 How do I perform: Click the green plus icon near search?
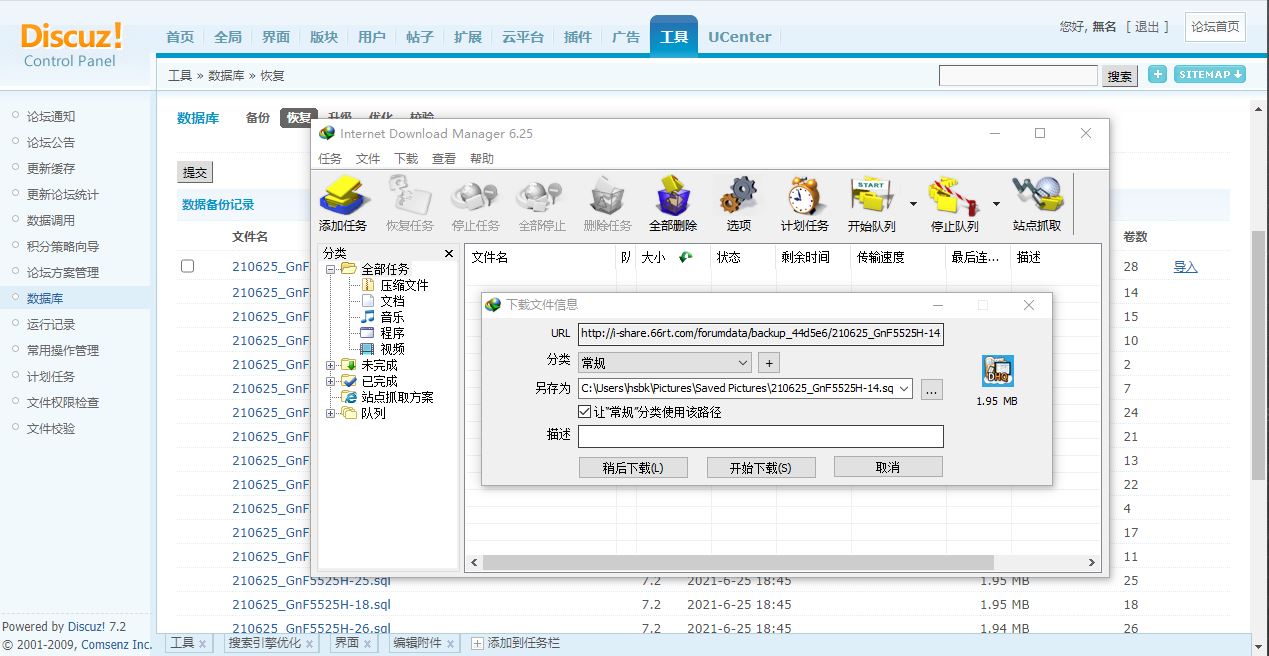[x=1157, y=74]
